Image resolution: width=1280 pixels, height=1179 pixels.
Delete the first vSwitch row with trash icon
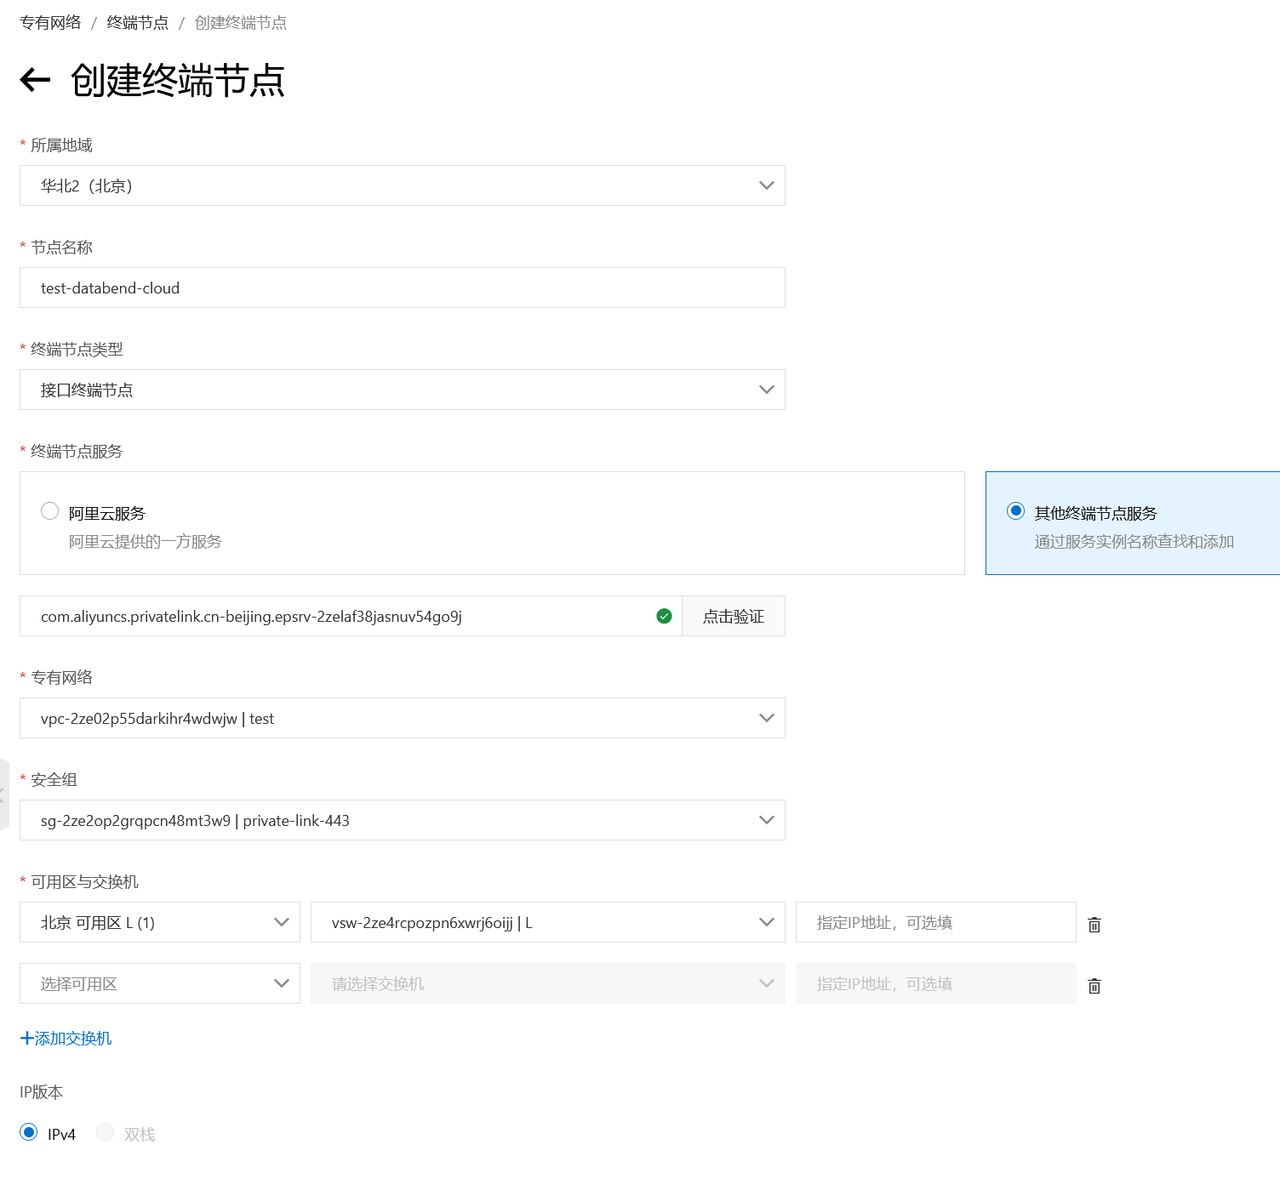[1094, 923]
